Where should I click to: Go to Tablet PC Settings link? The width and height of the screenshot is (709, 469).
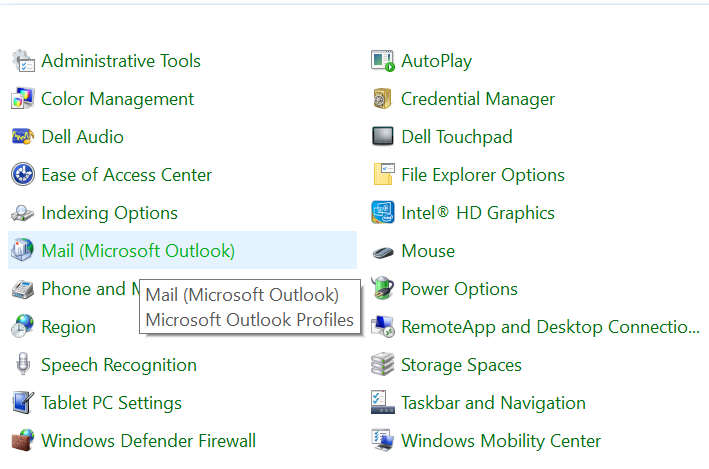[x=111, y=403]
